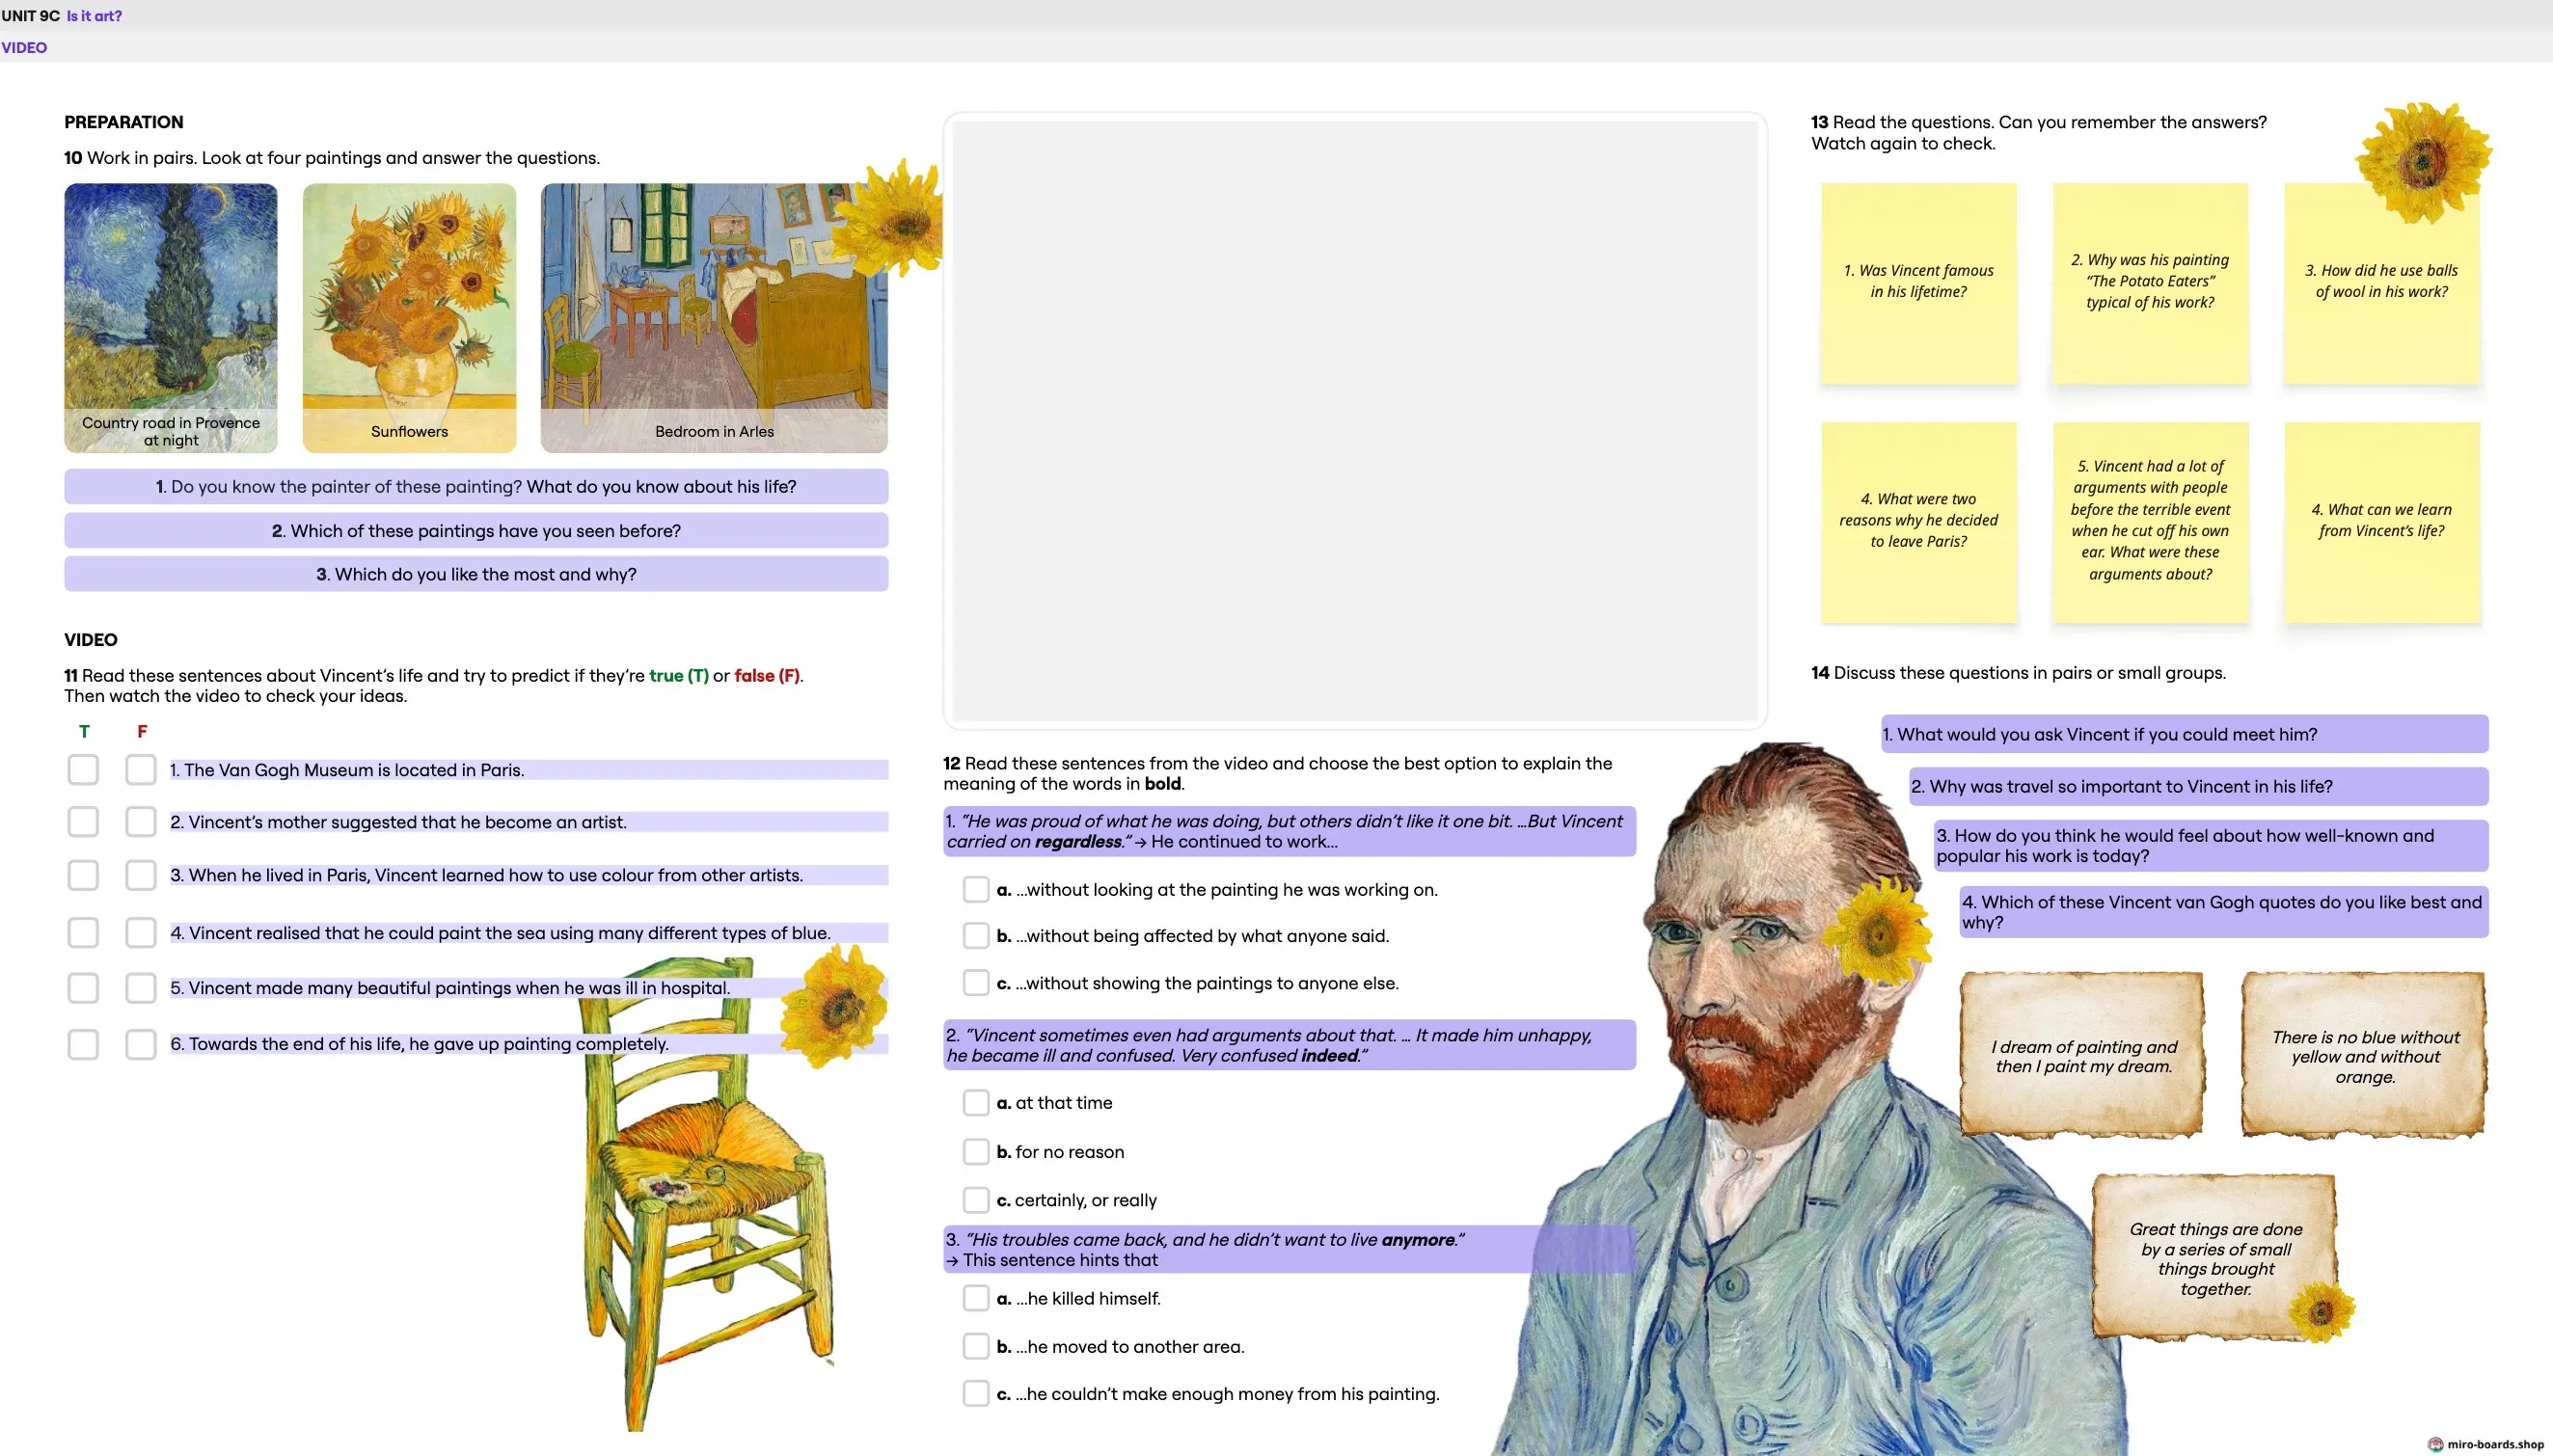The height and width of the screenshot is (1456, 2553).
Task: Check option b without being affected
Action: pos(976,936)
